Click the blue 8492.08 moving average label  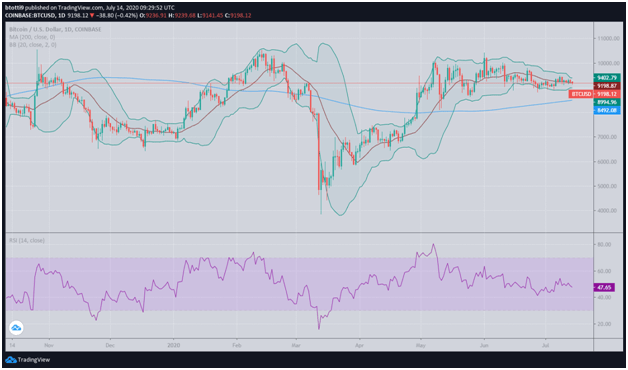coord(607,109)
